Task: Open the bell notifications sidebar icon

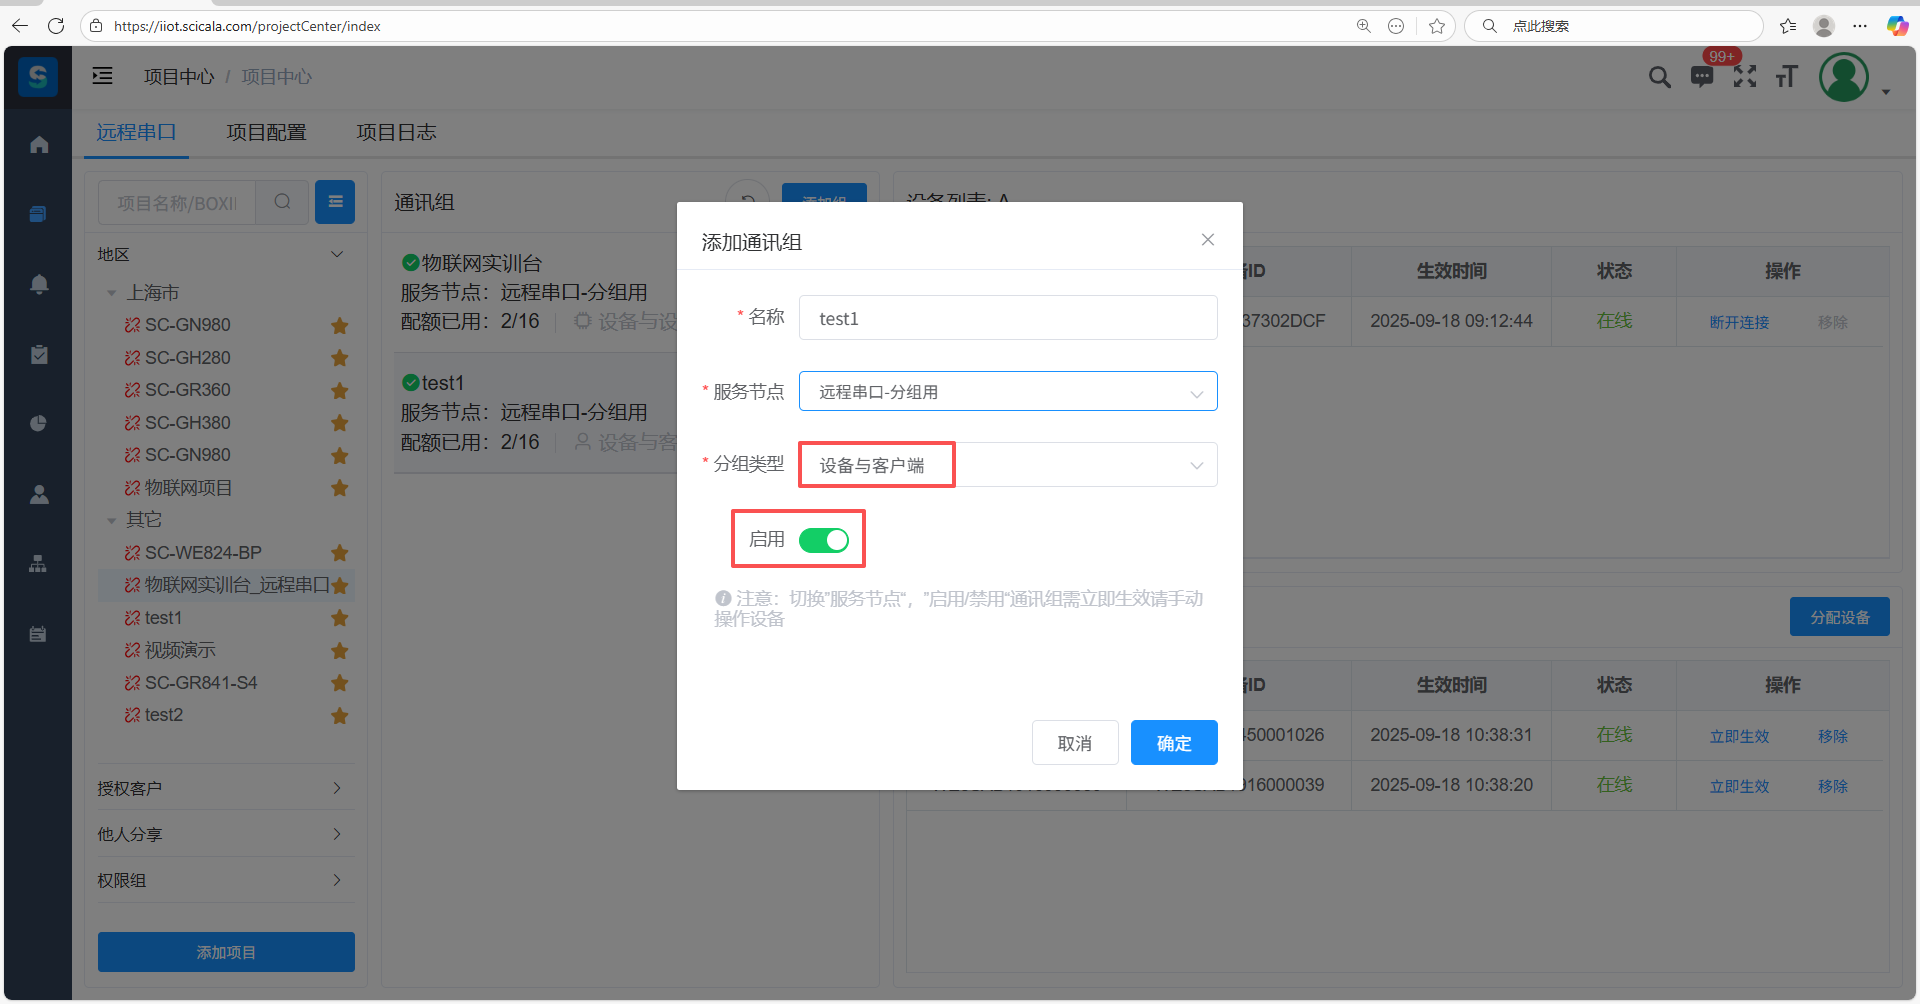Action: [39, 285]
